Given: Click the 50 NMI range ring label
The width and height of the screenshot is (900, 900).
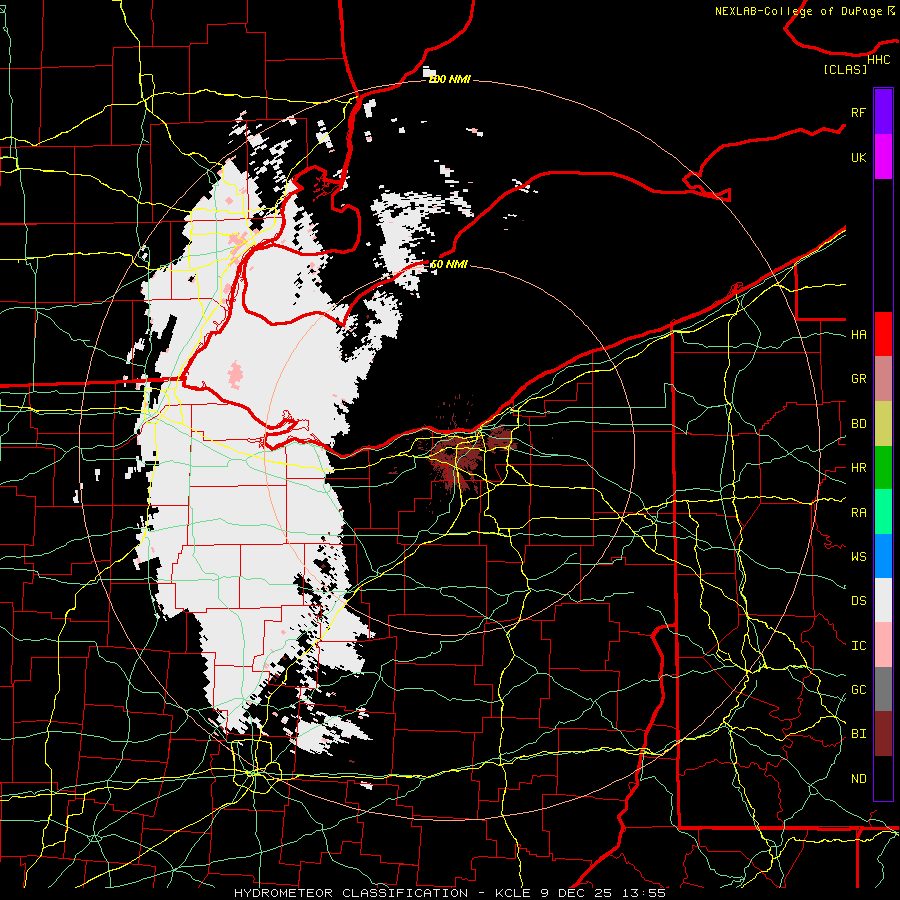Looking at the screenshot, I should coord(449,264).
